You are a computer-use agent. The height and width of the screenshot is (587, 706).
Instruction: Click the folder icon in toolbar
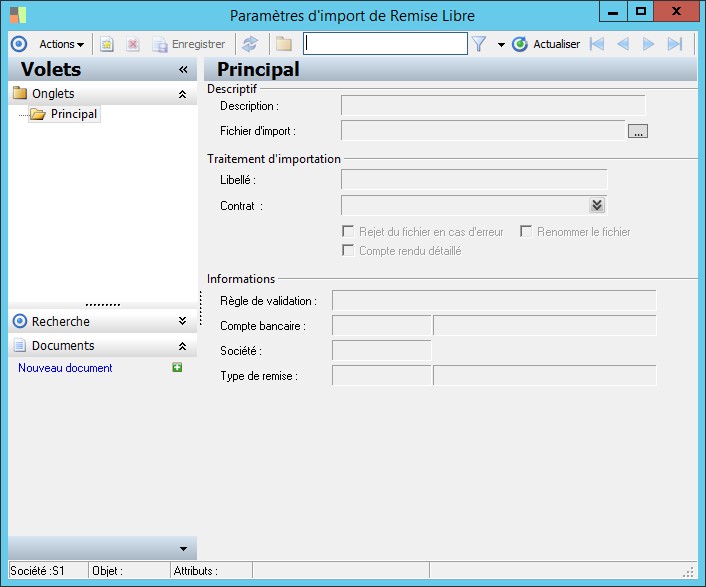click(284, 44)
